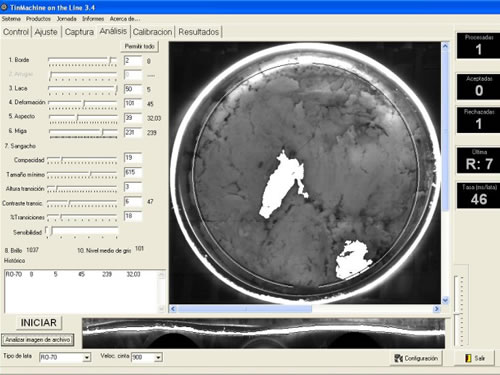Screen dimensions: 500x375
Task: Adjust the Contraste transic. slider
Action: pos(82,203)
